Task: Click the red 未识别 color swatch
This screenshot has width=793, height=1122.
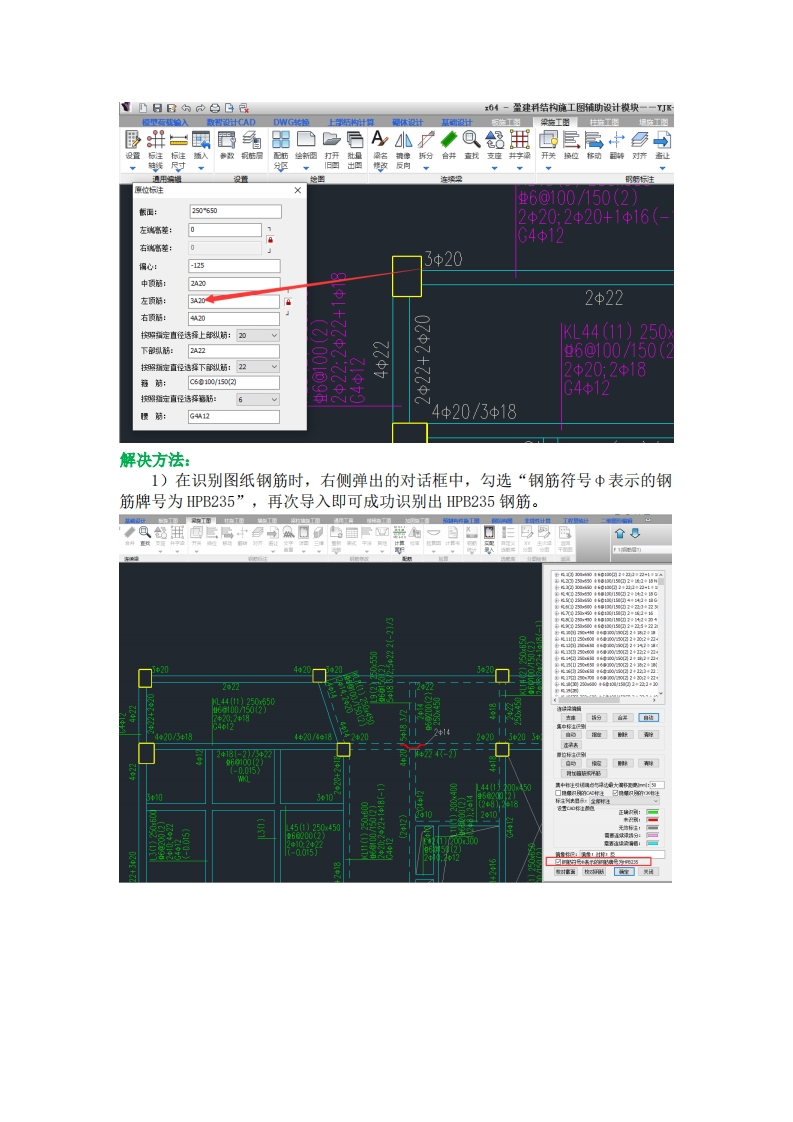Action: point(653,820)
